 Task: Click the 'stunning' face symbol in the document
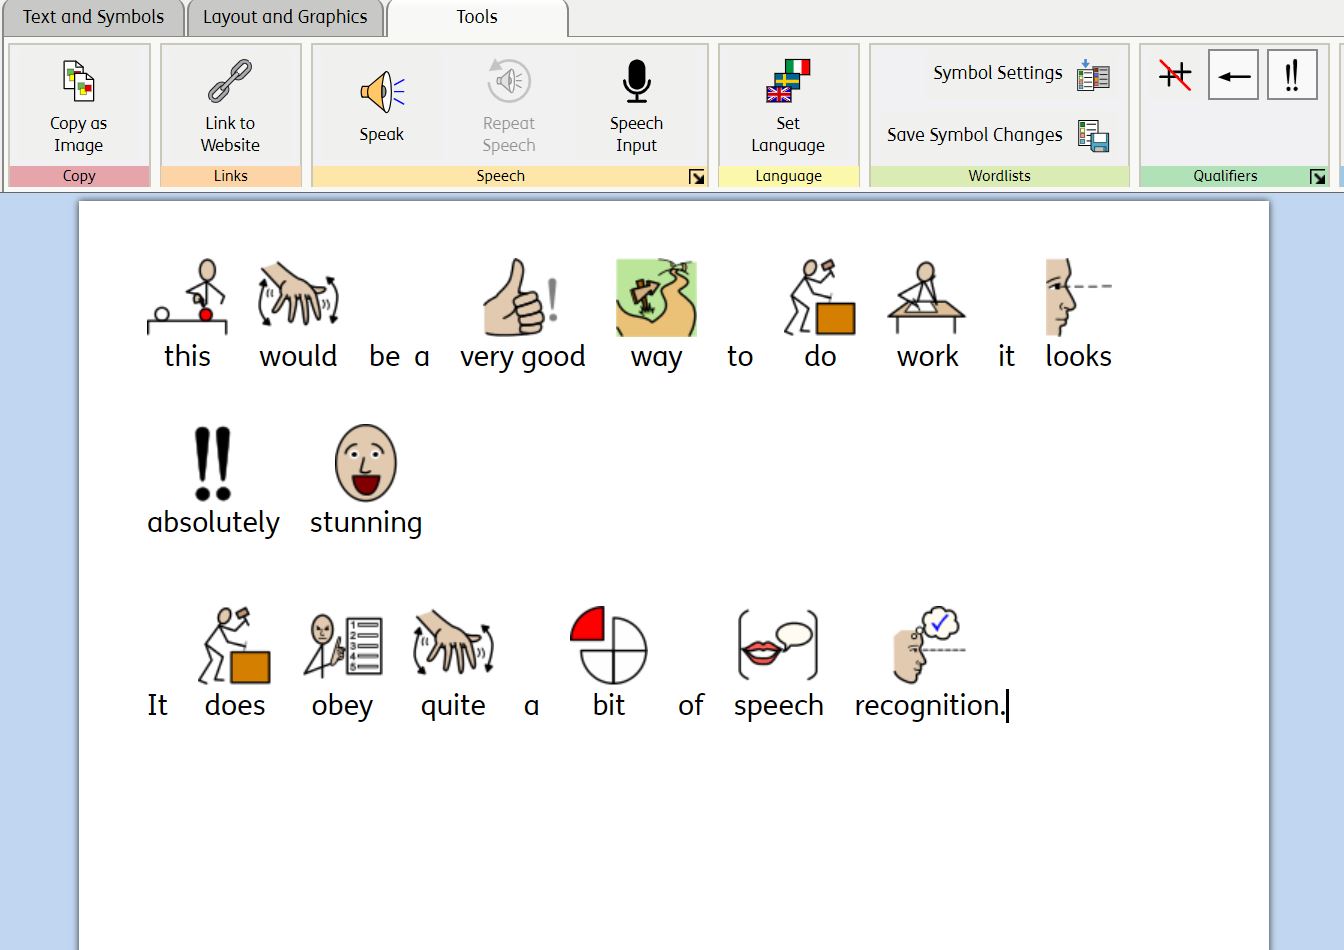tap(364, 462)
